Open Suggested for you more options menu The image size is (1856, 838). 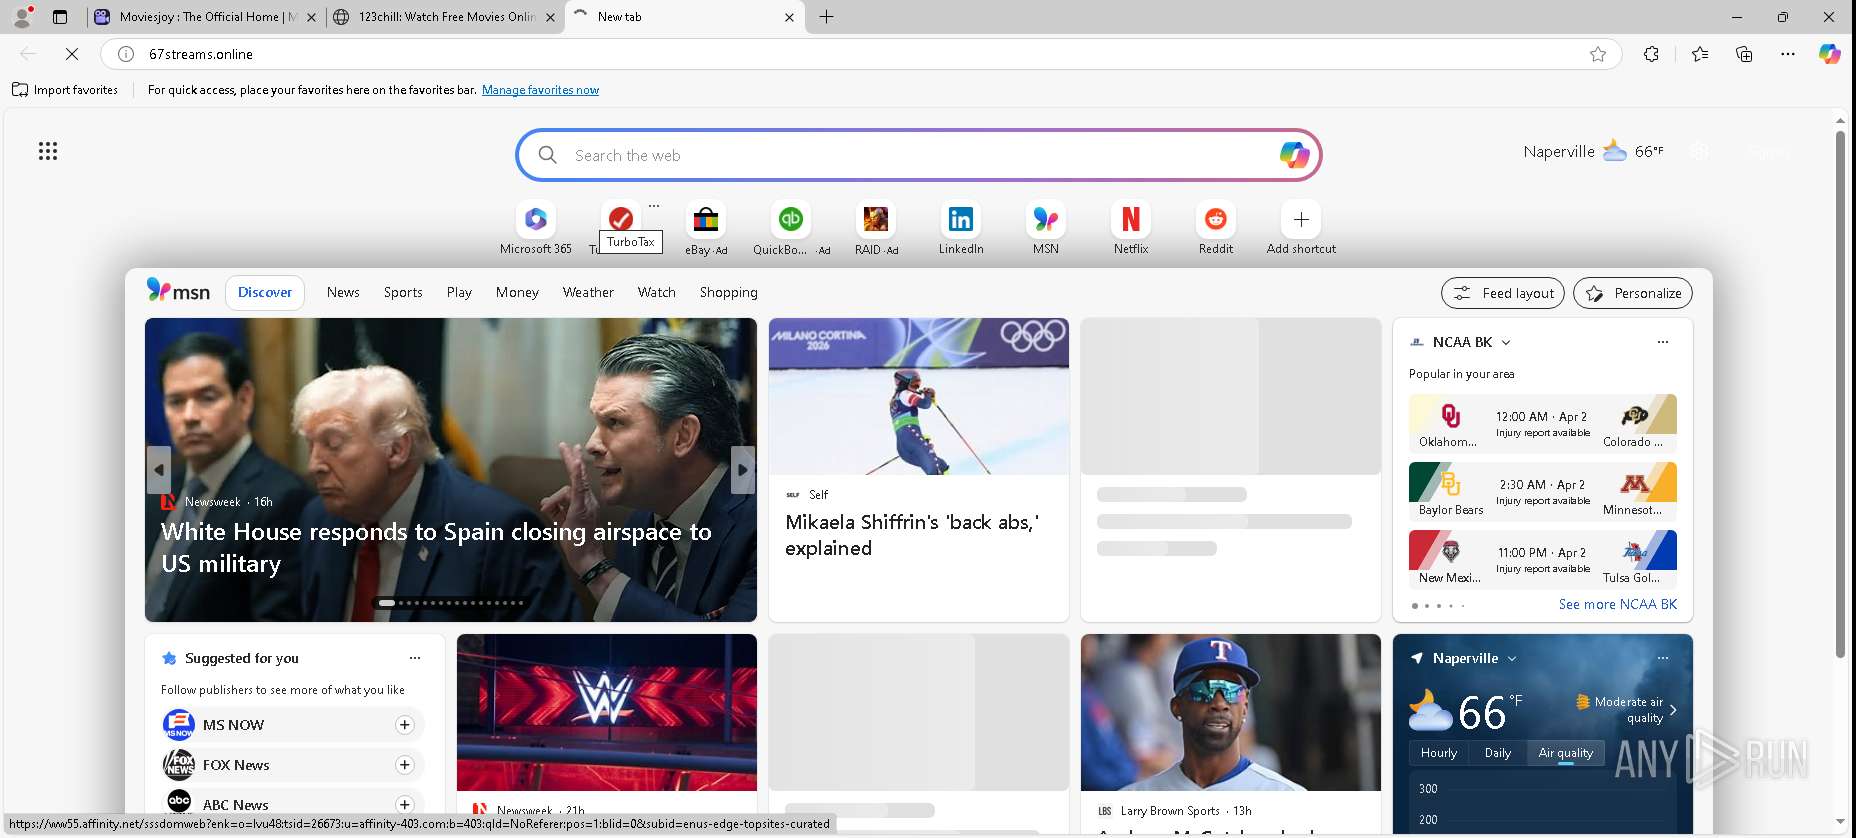pos(415,658)
